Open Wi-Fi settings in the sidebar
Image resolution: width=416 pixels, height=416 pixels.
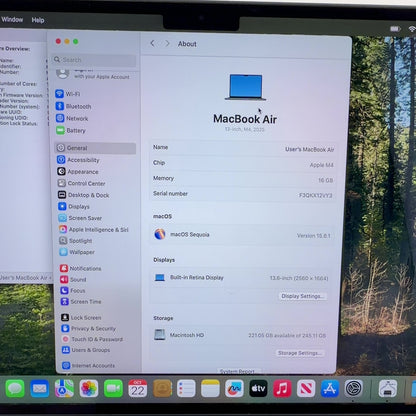pyautogui.click(x=68, y=94)
